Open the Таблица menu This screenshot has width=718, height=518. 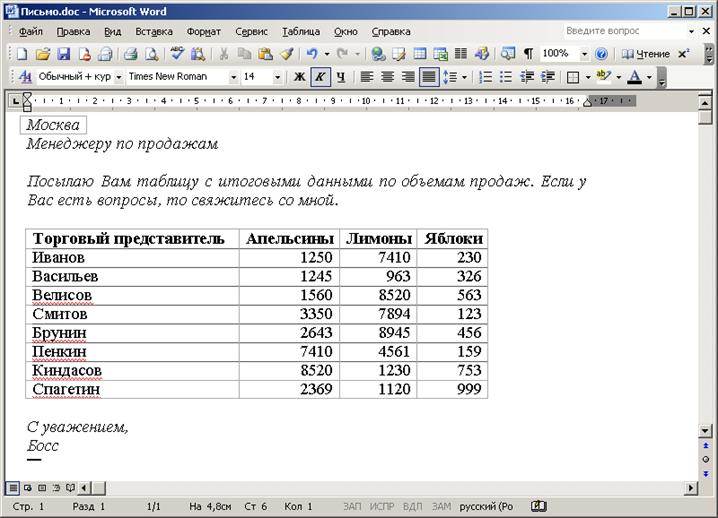(x=301, y=32)
